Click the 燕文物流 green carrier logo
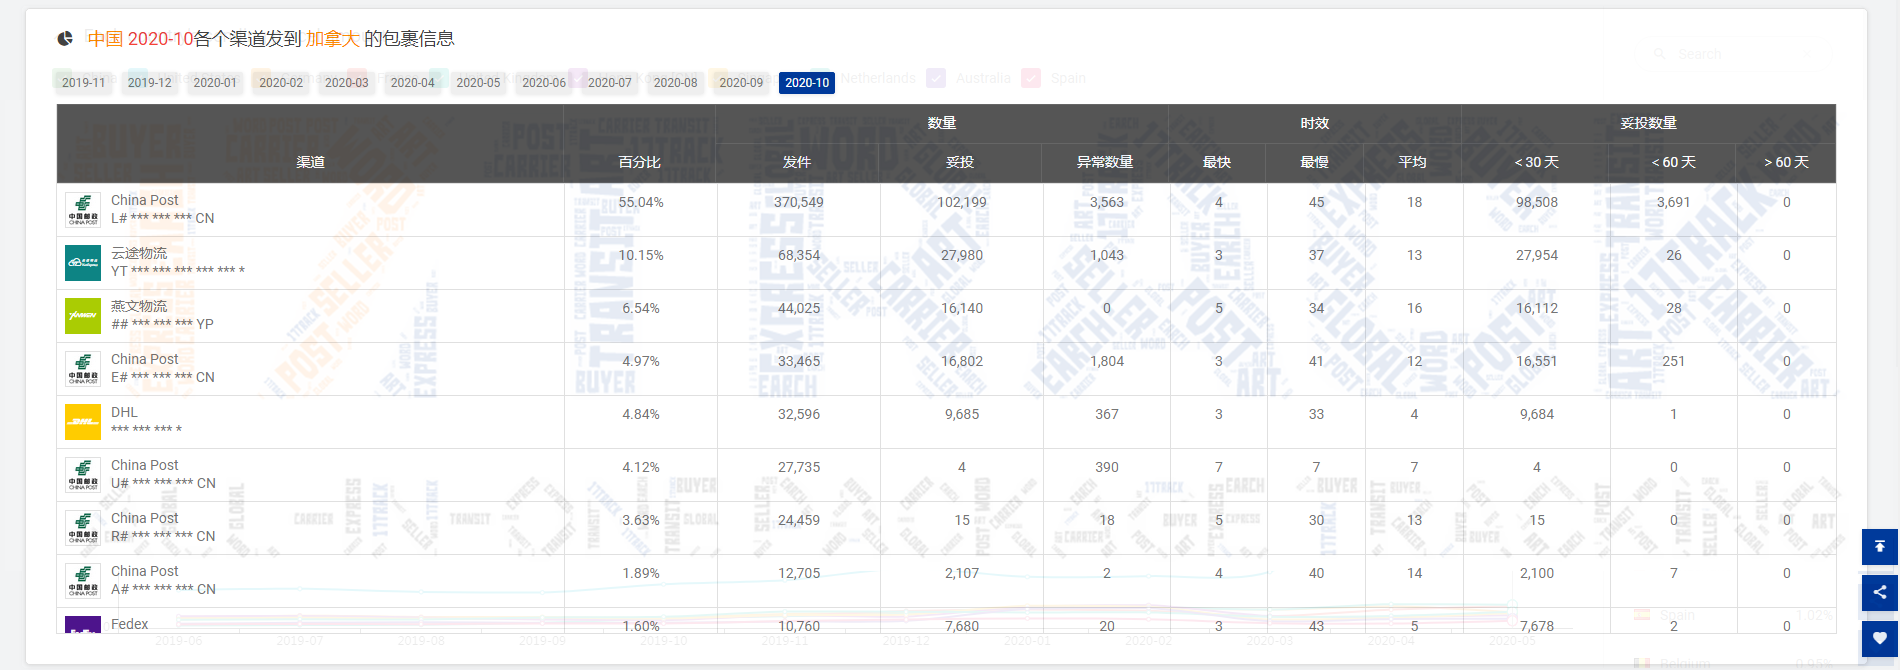The width and height of the screenshot is (1900, 670). pos(83,316)
